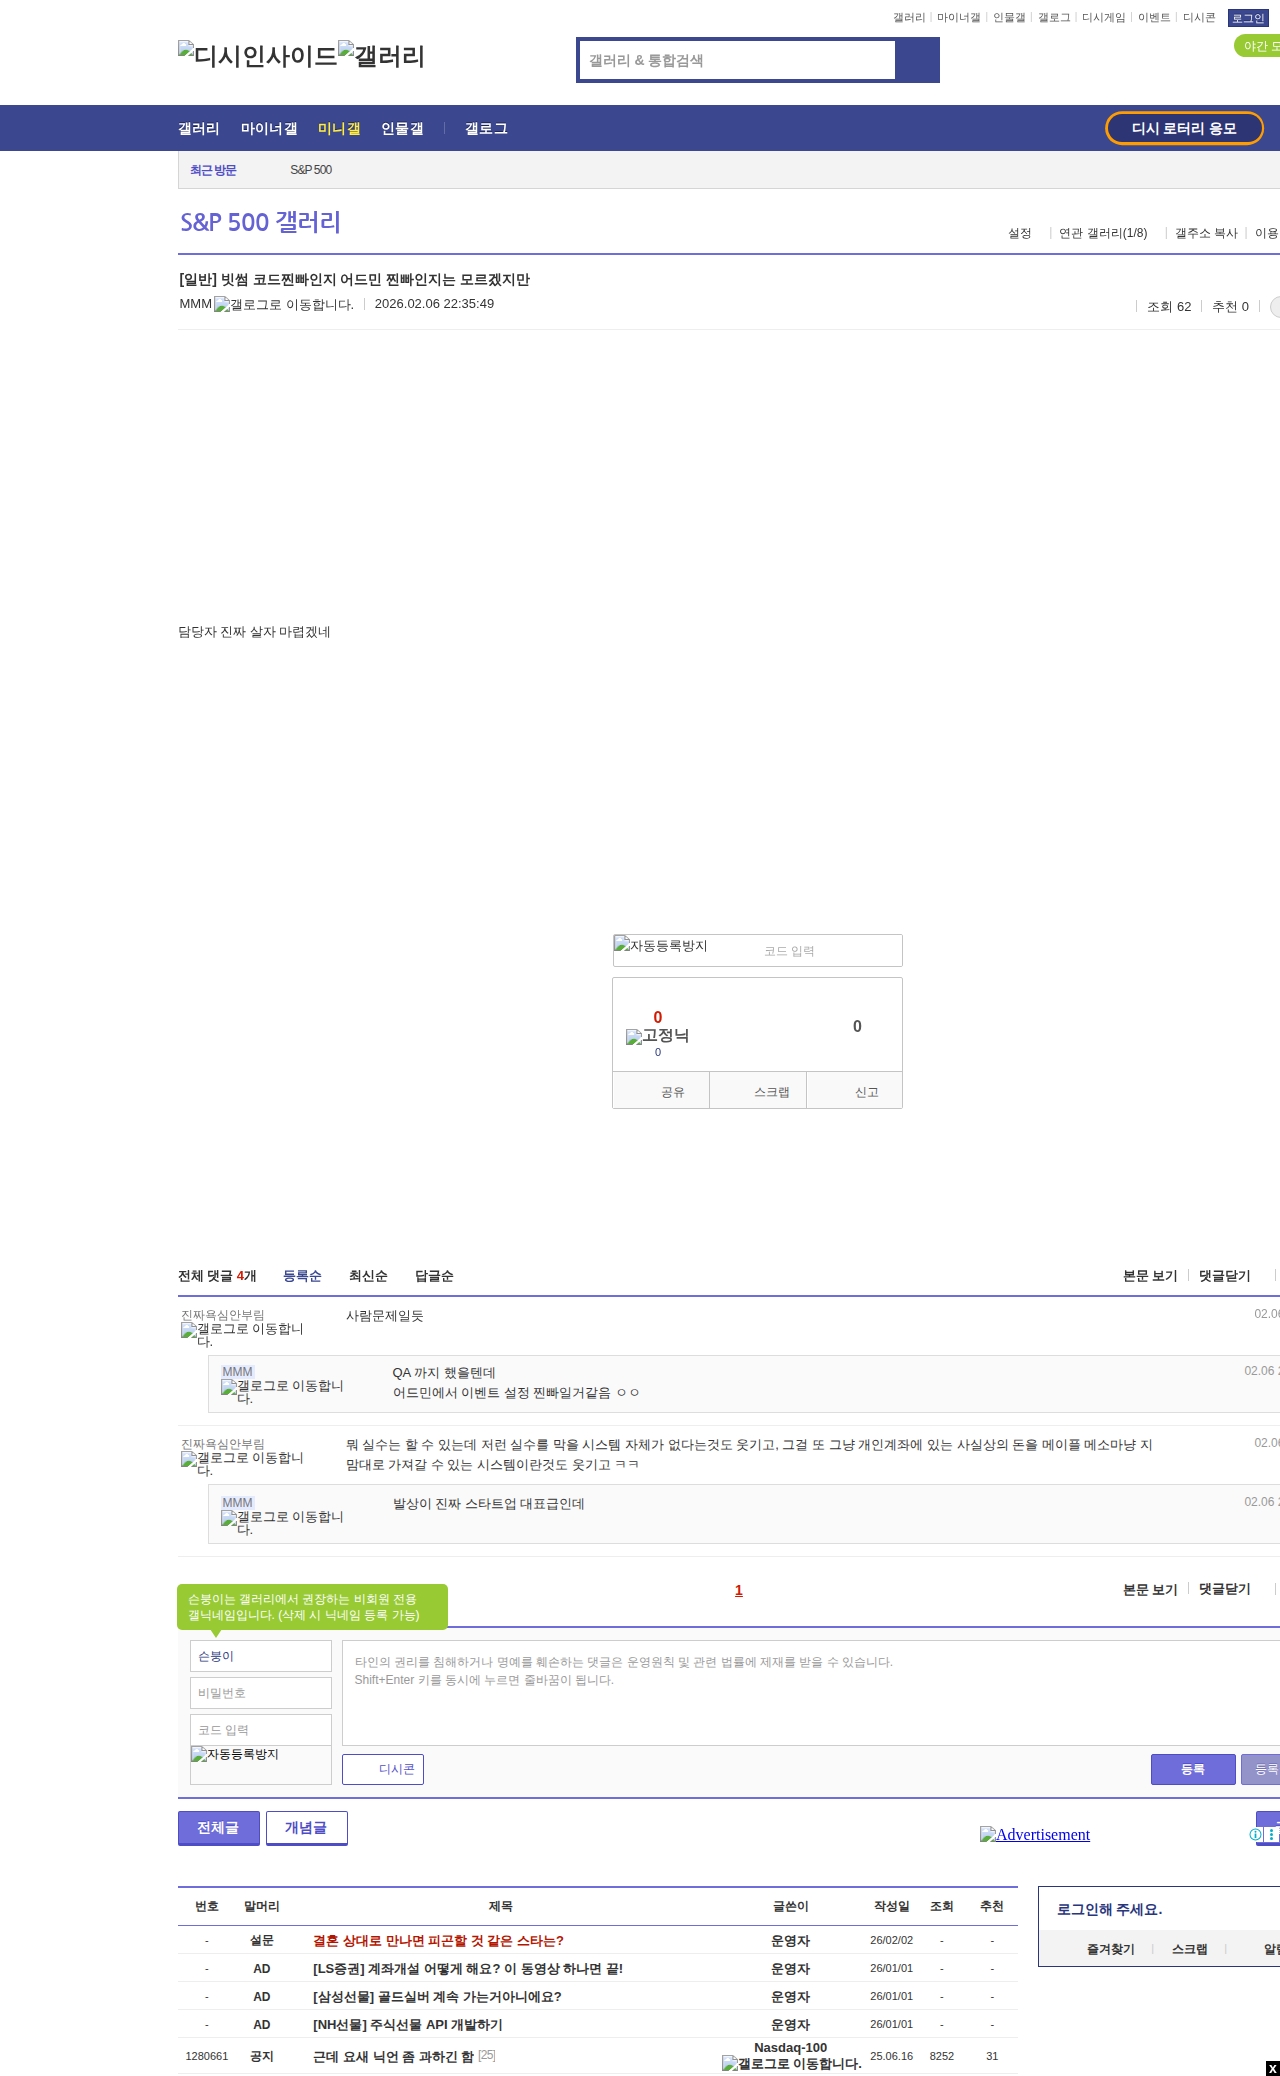
Task: Open the 설정 settings menu
Action: [x=1019, y=233]
